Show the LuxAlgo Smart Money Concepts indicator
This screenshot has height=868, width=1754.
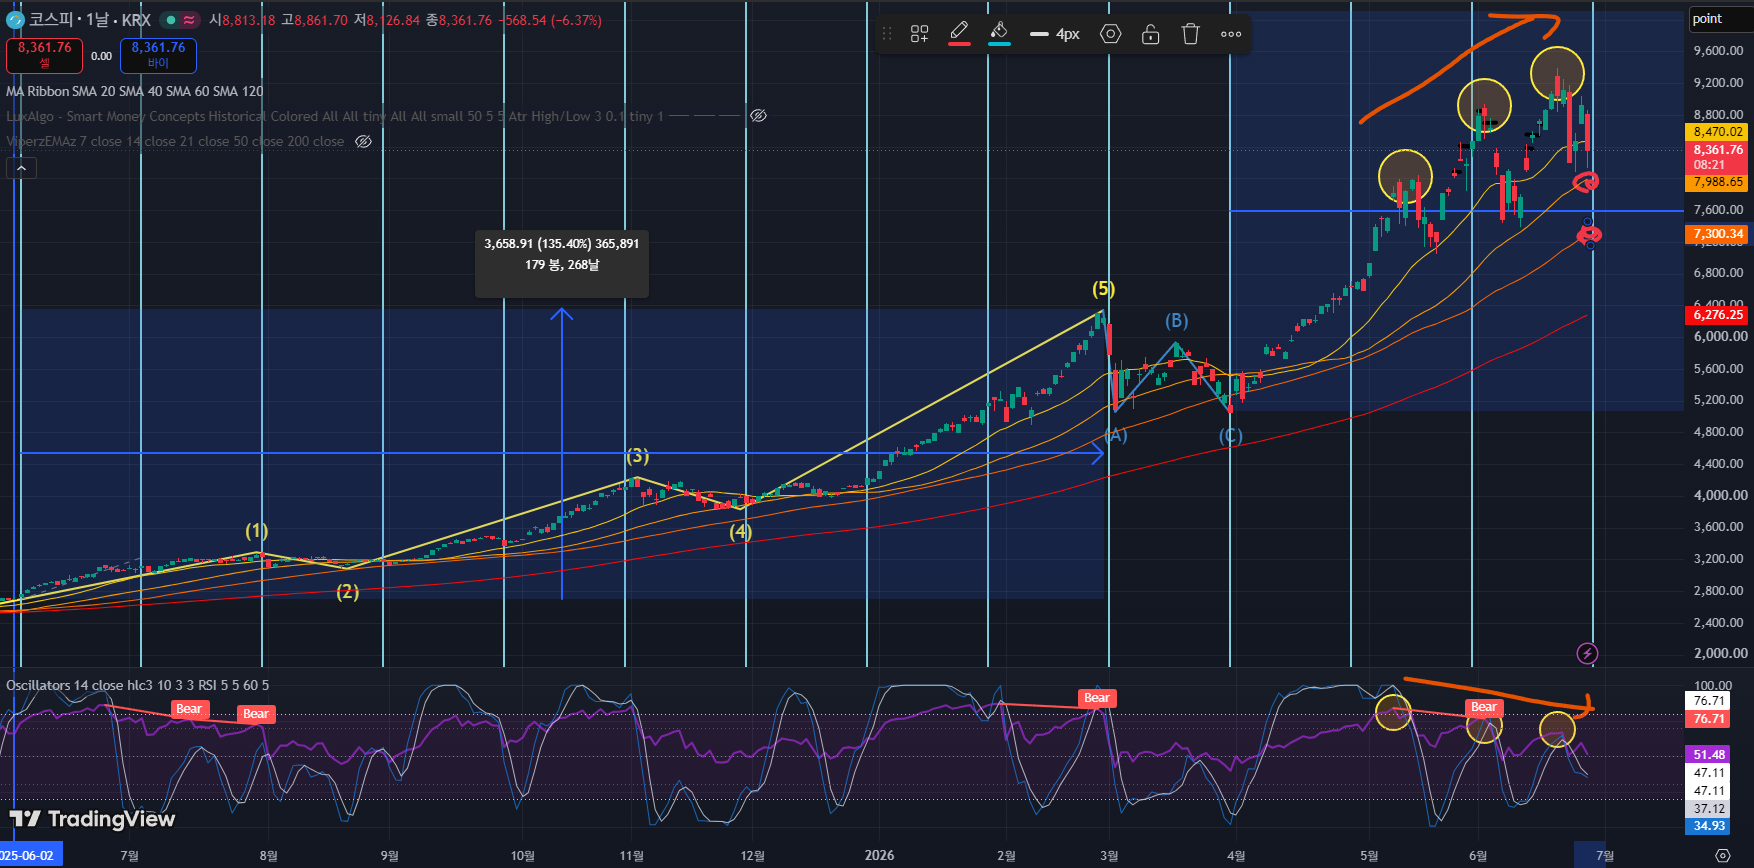[759, 116]
